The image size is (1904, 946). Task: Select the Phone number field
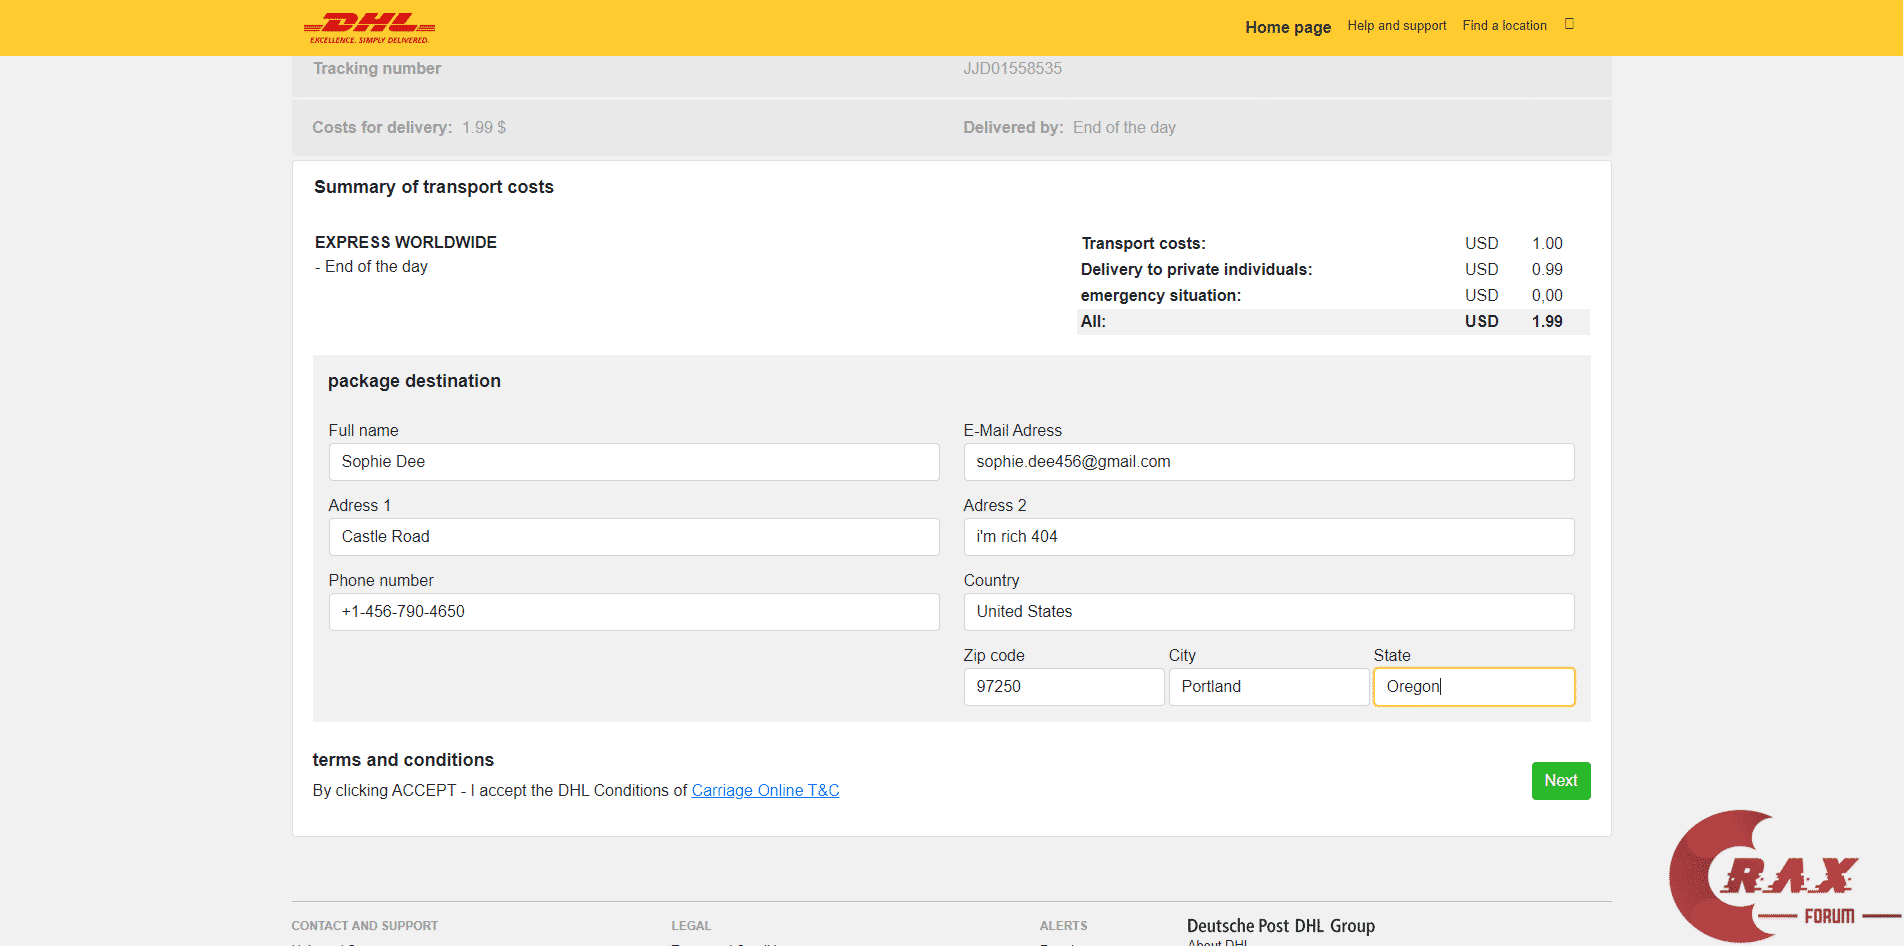(634, 612)
